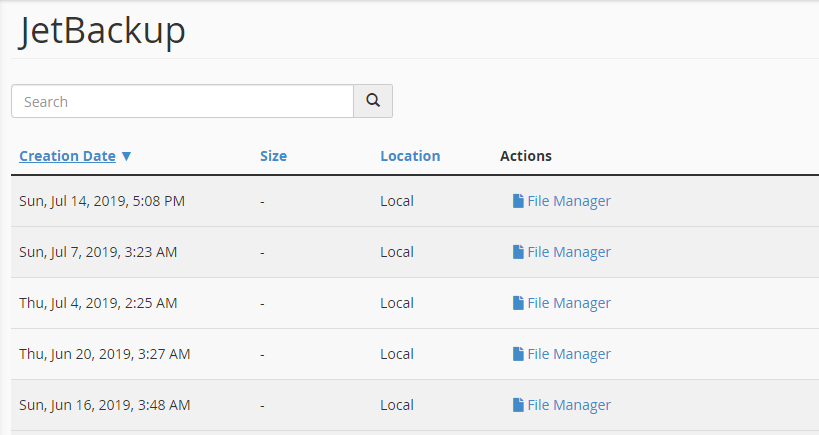
Task: Sort by Location column header
Action: pyautogui.click(x=410, y=156)
